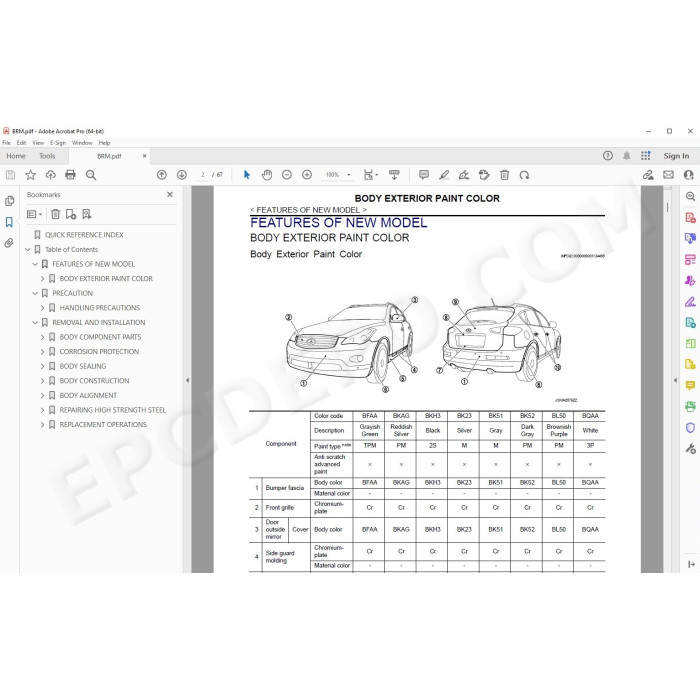700x700 pixels.
Task: Collapse the REMOVAL AND INSTALLATION bookmark
Action: coord(35,322)
